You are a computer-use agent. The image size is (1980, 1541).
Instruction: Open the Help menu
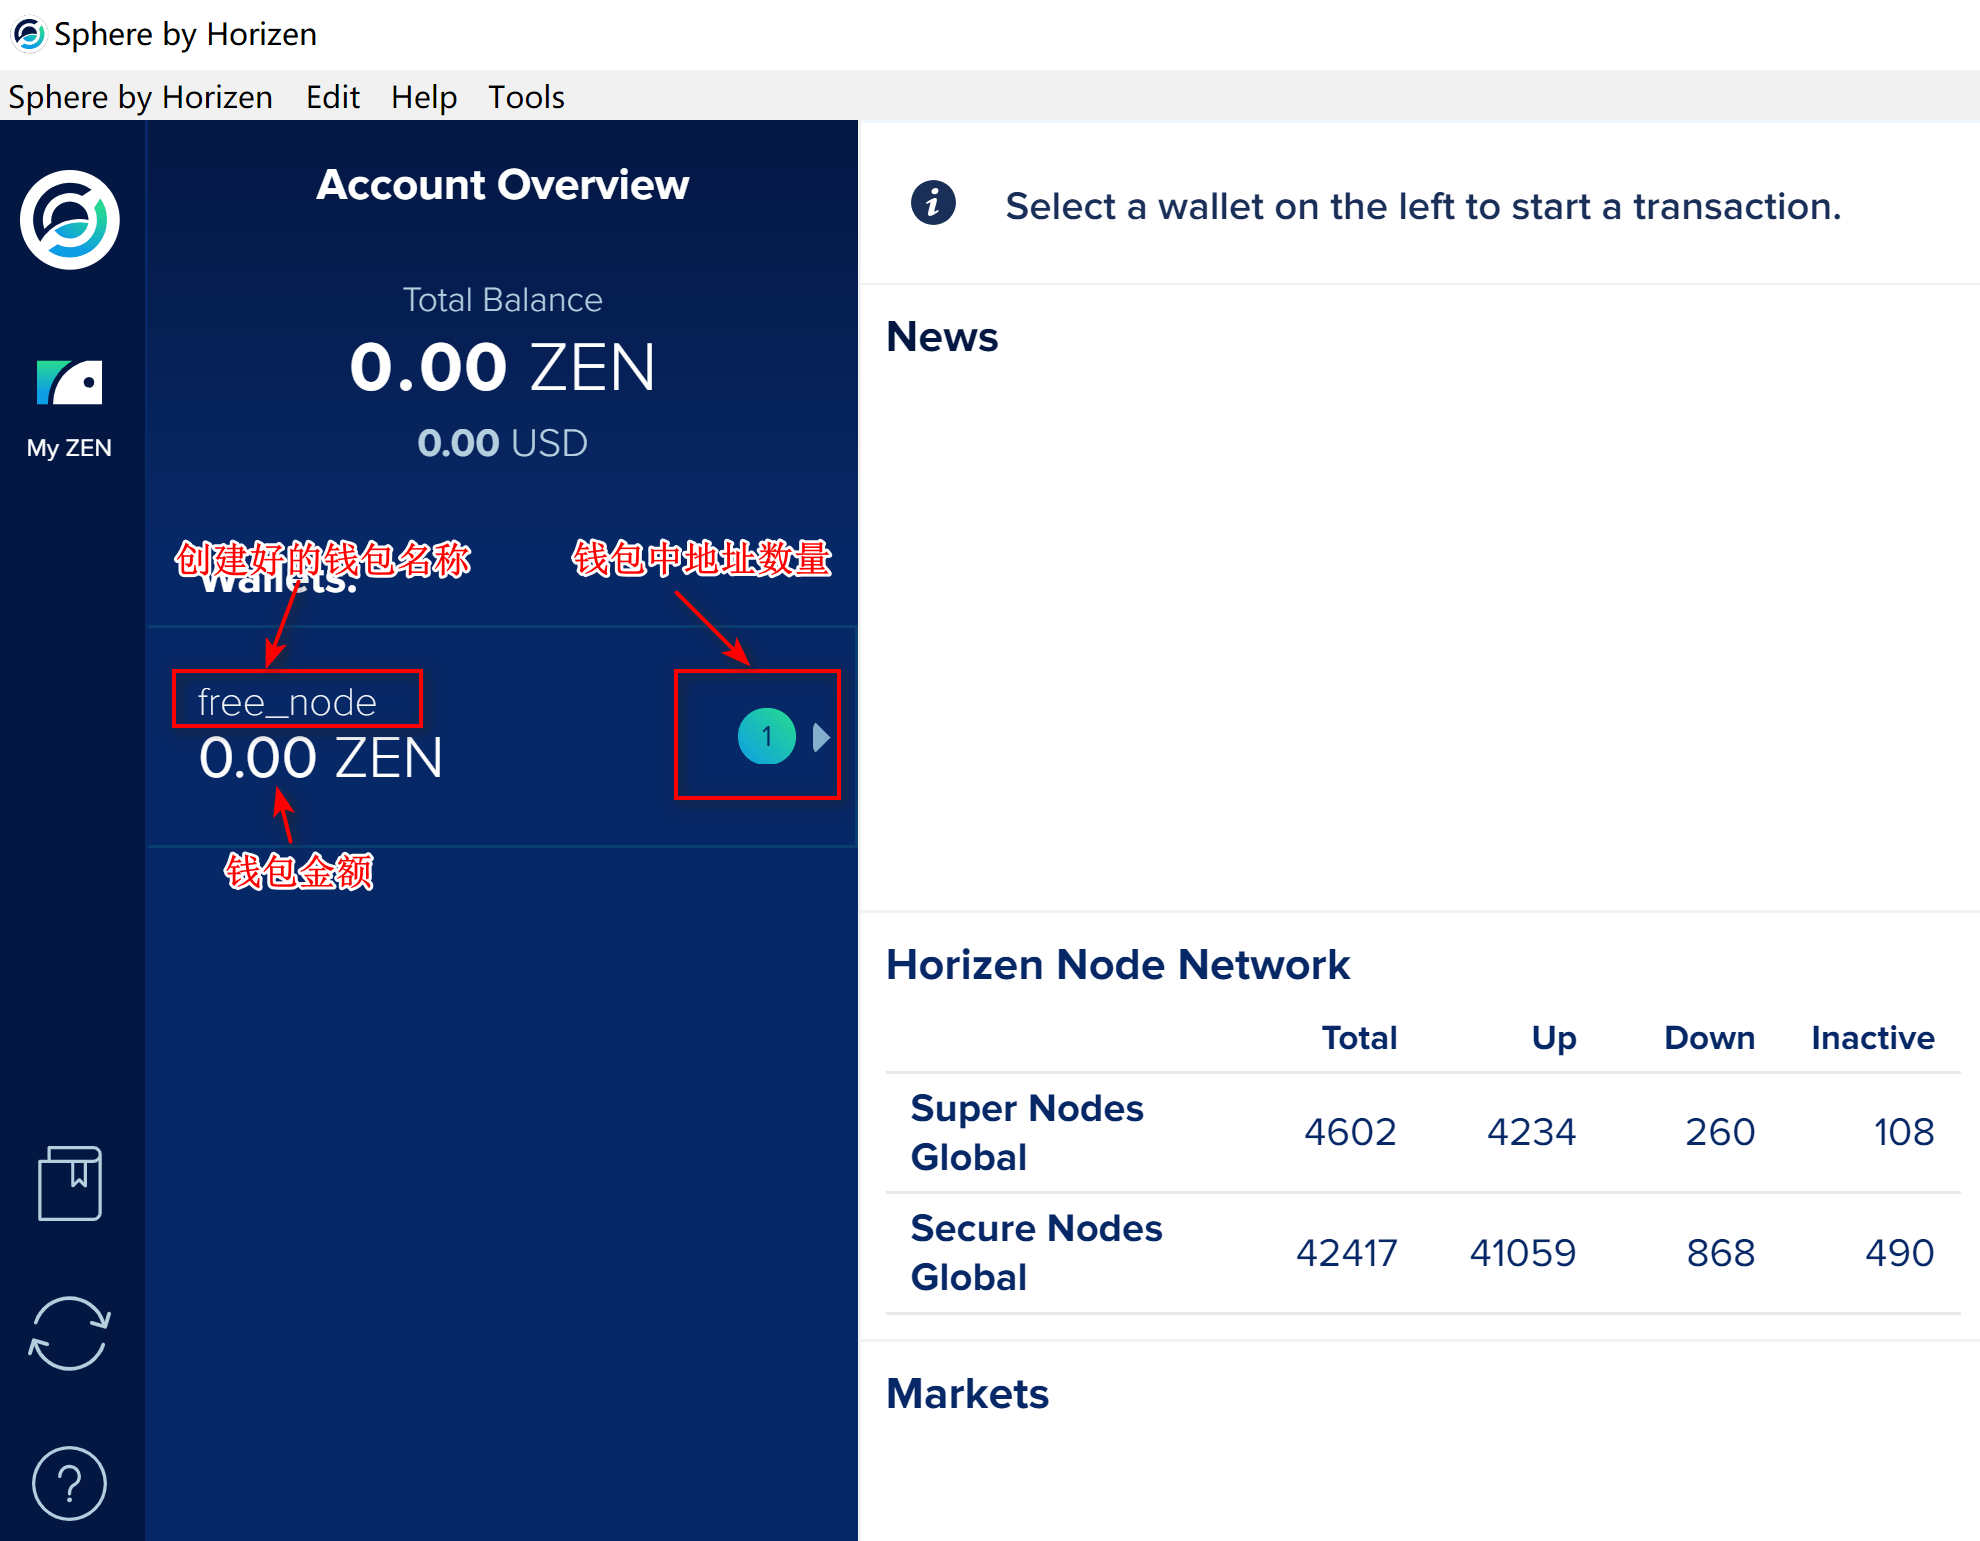(x=424, y=97)
